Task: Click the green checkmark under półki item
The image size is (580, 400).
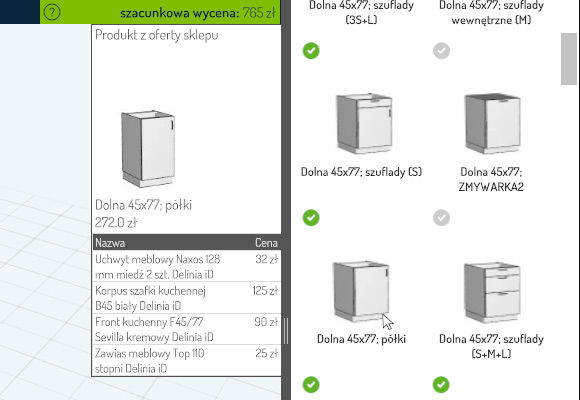Action: pos(311,384)
